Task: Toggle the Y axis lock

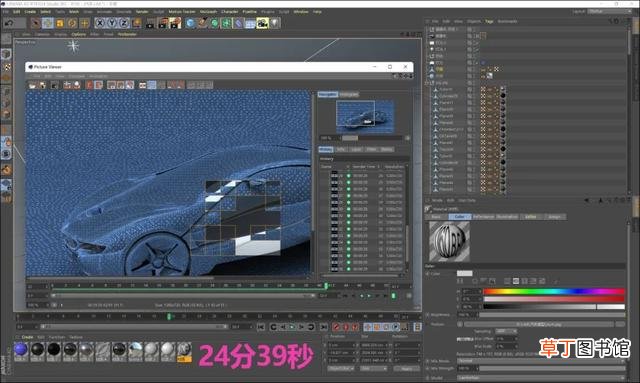Action: click(x=112, y=23)
